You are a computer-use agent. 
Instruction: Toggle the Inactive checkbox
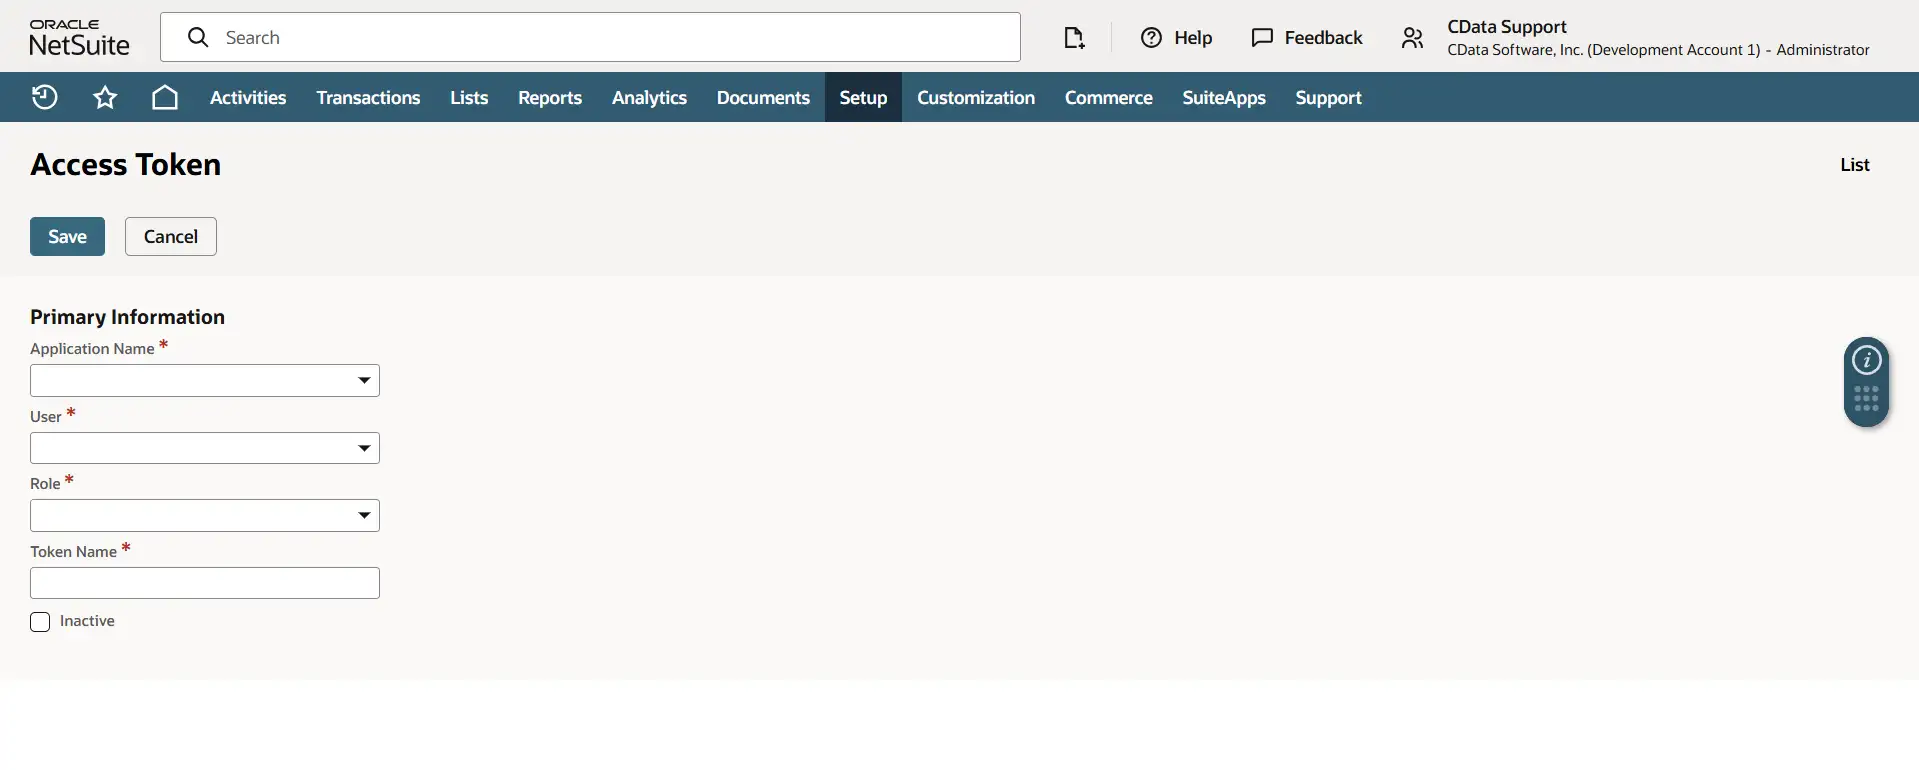click(40, 622)
